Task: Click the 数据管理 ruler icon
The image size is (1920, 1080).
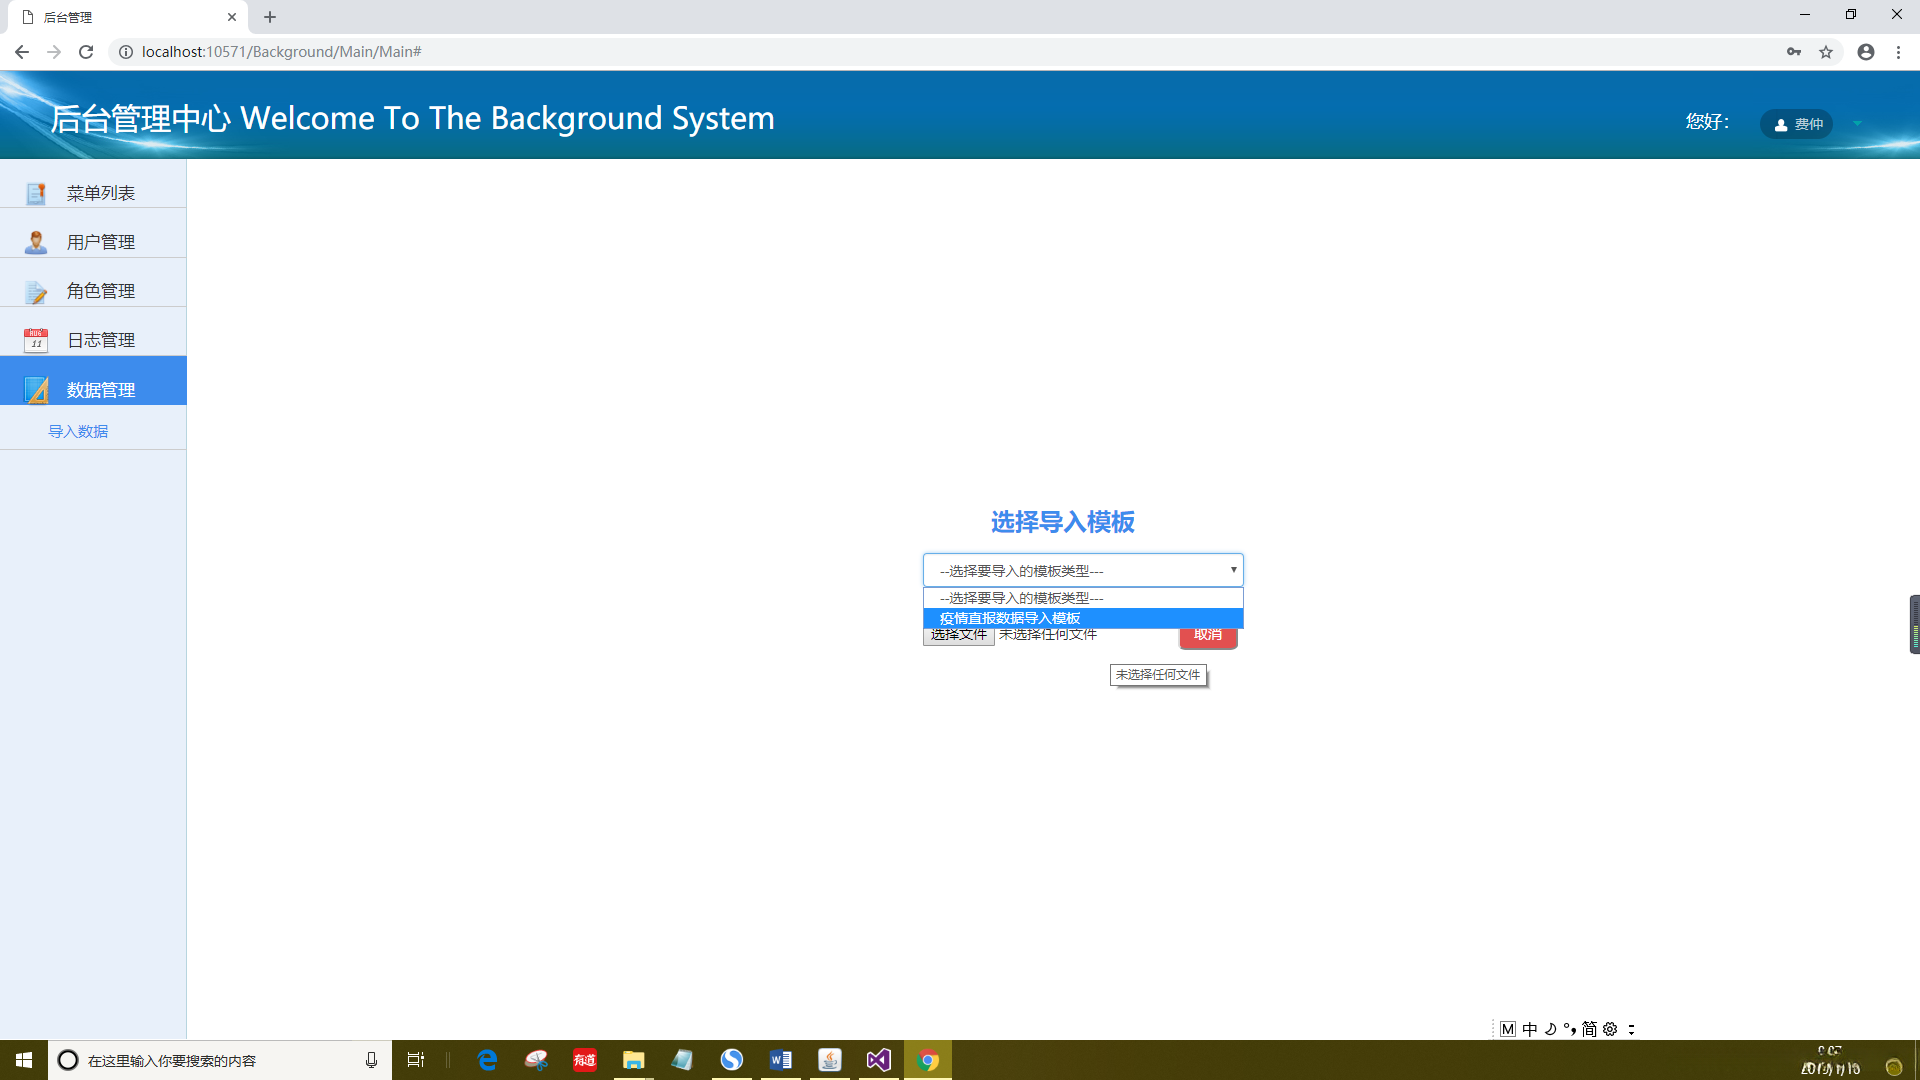Action: pyautogui.click(x=36, y=389)
